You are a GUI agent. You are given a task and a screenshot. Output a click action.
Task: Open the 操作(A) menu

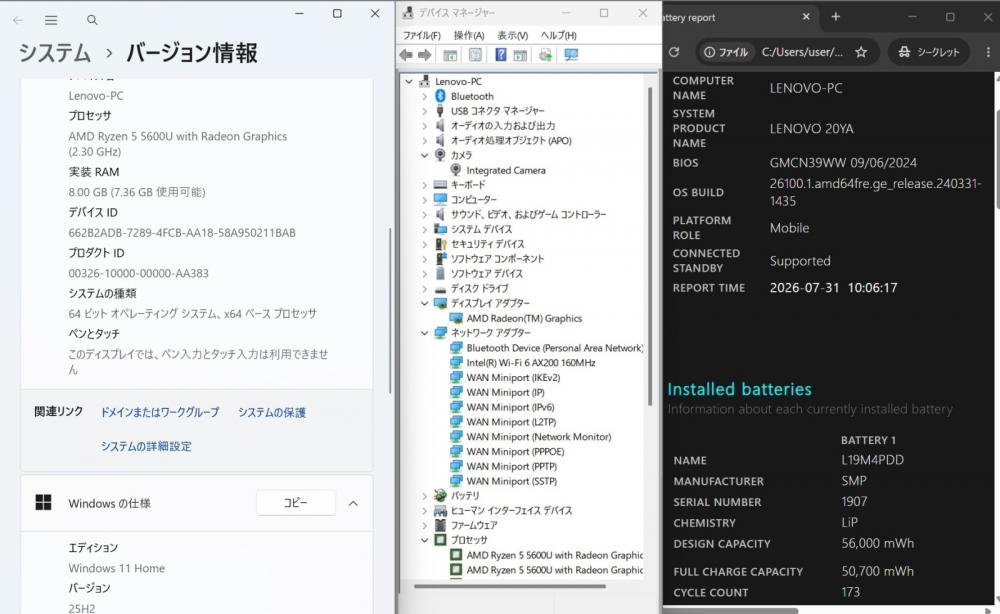coord(469,36)
